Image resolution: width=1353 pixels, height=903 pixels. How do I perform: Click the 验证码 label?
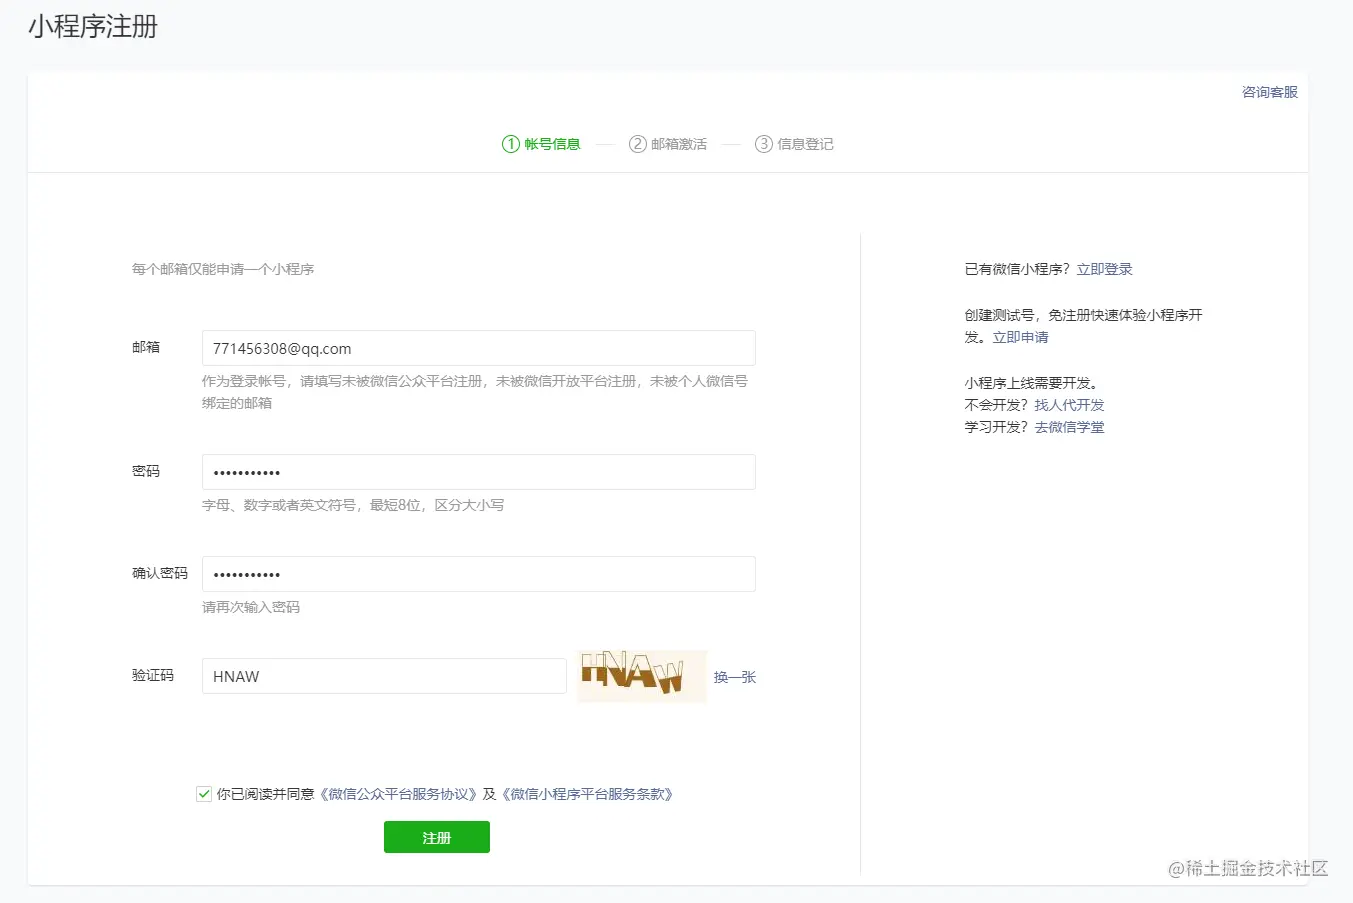pyautogui.click(x=153, y=675)
